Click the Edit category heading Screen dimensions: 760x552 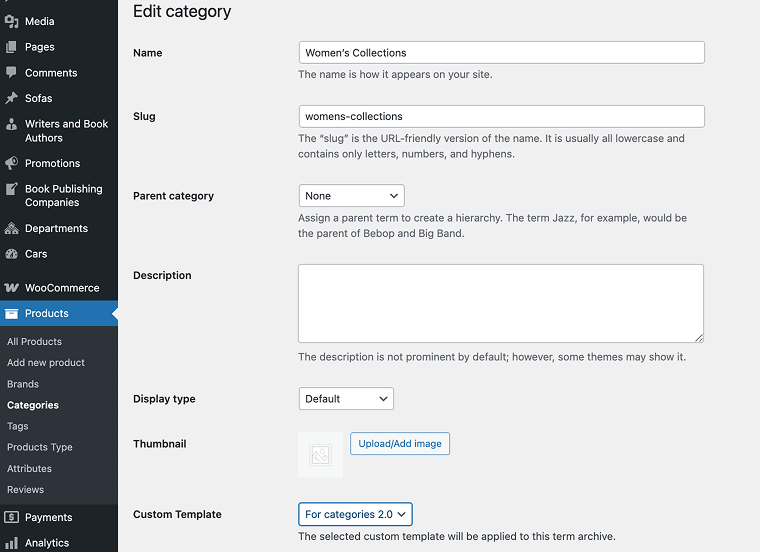pos(182,11)
